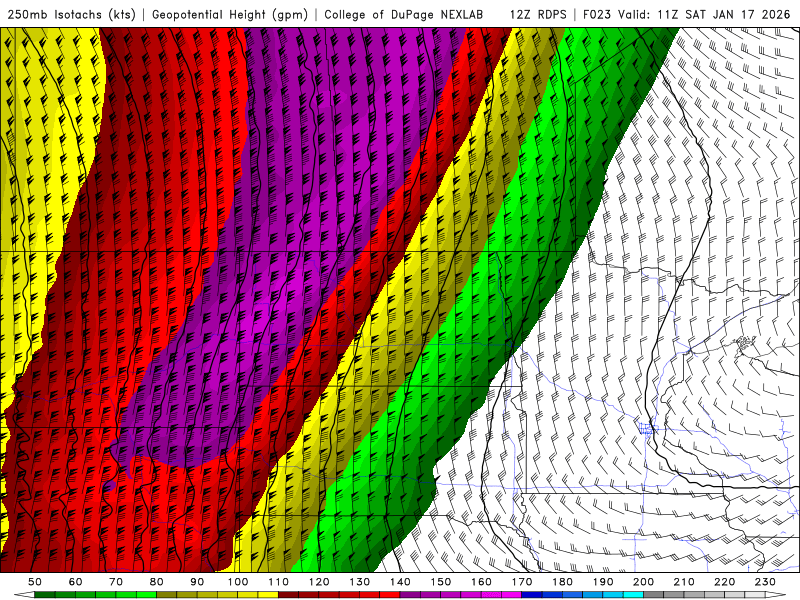This screenshot has width=800, height=600.
Task: Click the '90' color scale label
Action: 197,582
